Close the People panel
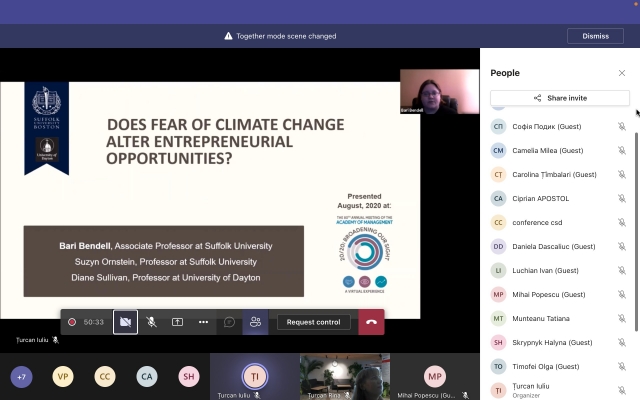The image size is (640, 400). click(622, 73)
